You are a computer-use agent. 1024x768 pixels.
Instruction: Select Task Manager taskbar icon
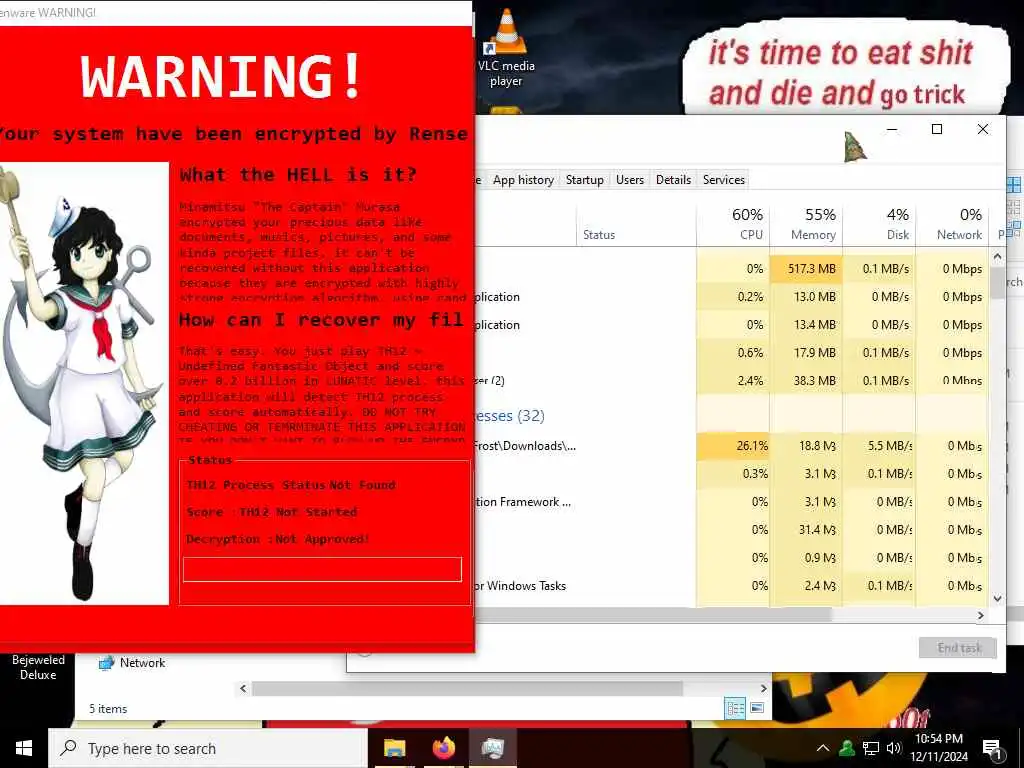492,748
